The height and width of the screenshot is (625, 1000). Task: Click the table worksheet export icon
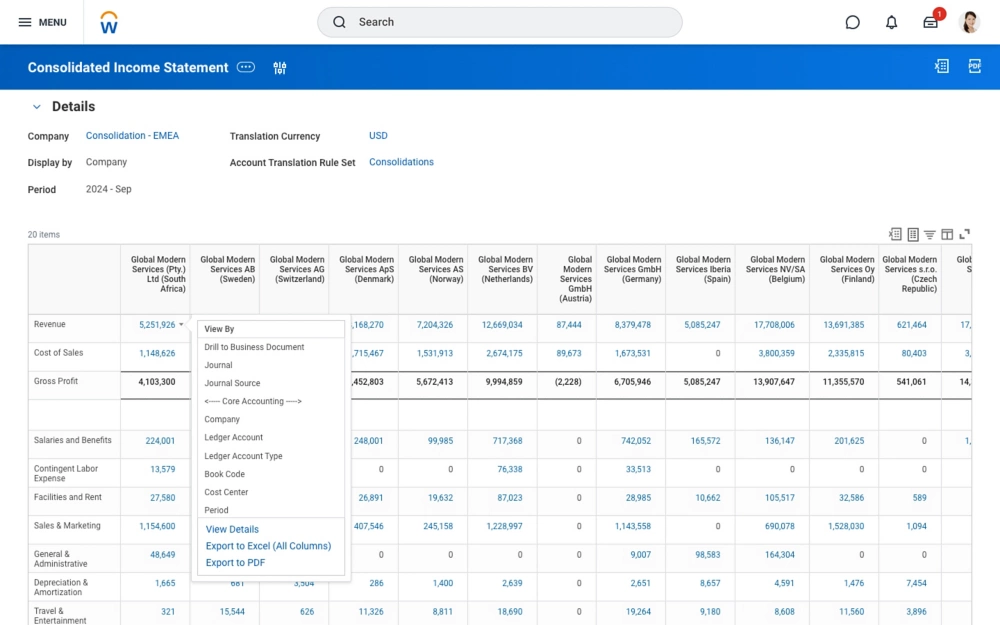coord(913,234)
